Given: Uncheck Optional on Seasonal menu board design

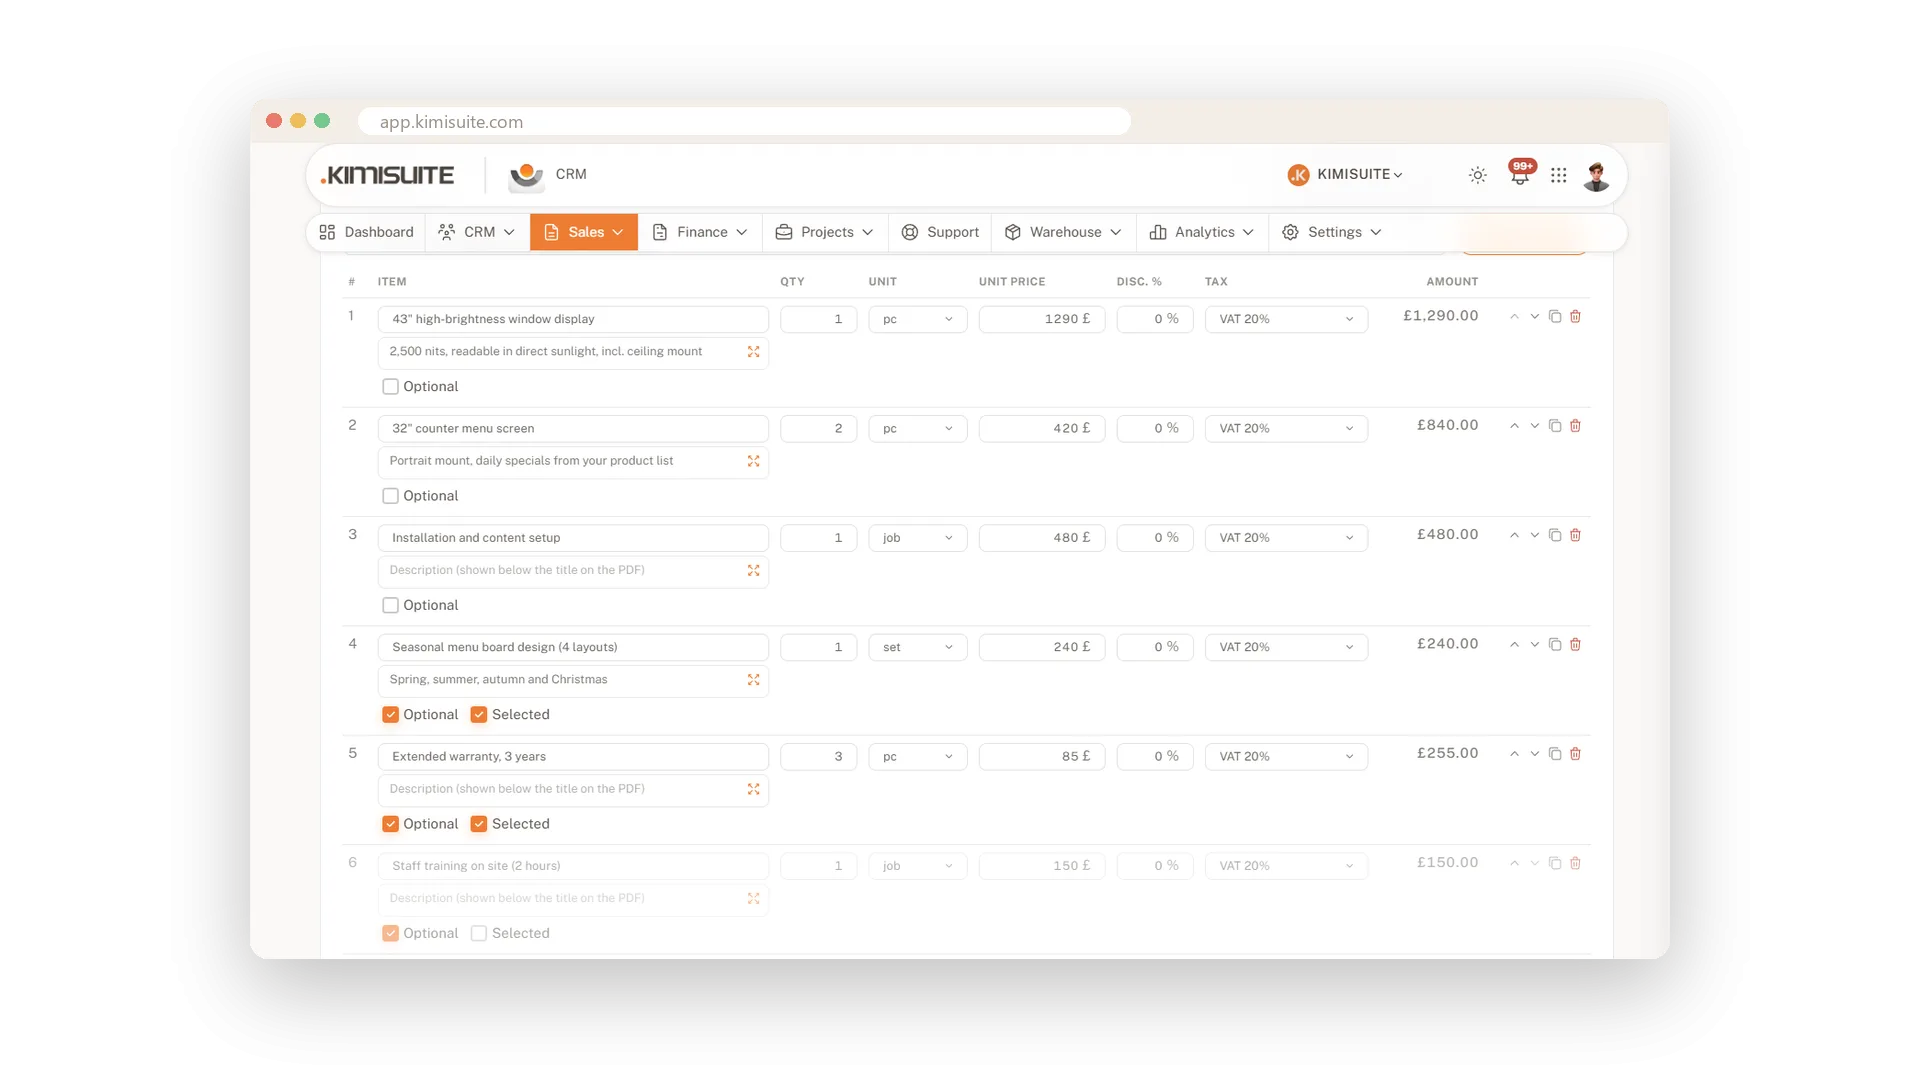Looking at the screenshot, I should click(x=390, y=714).
